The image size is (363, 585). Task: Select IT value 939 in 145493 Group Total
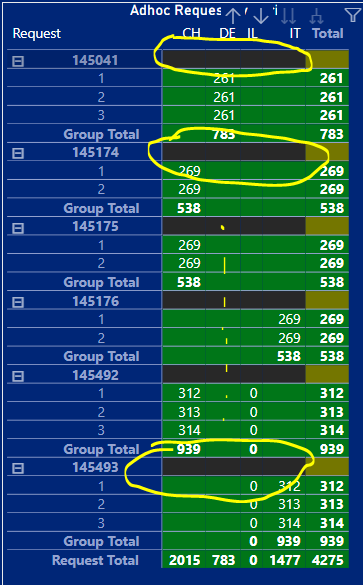coord(289,541)
